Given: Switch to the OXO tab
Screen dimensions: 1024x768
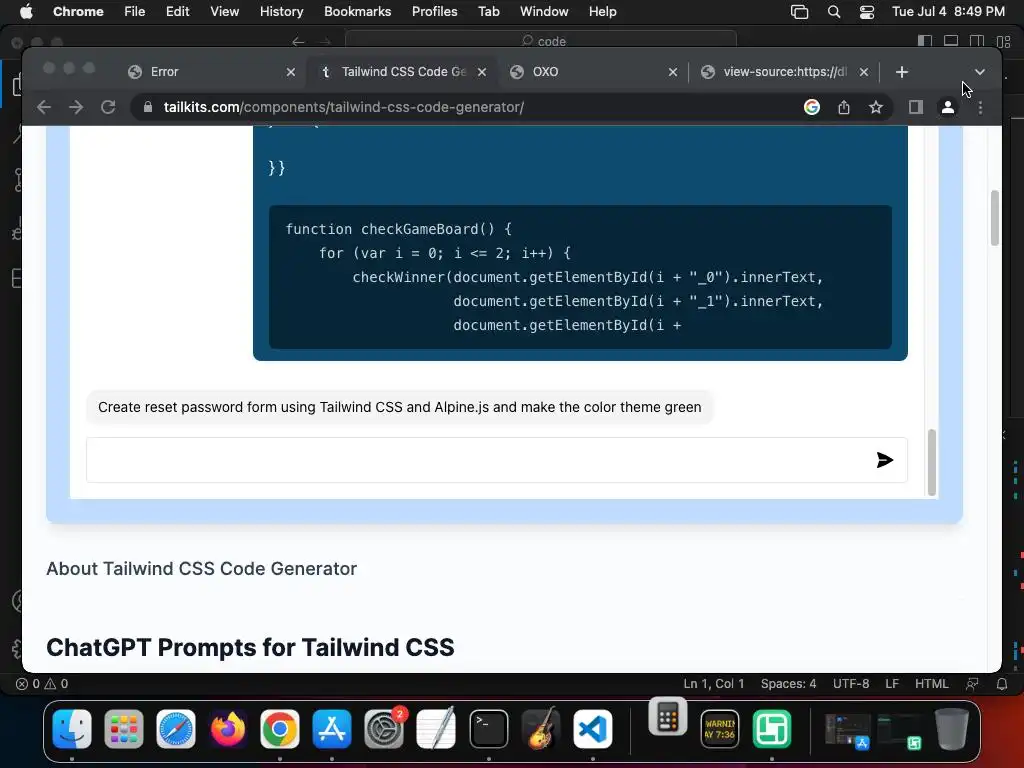Looking at the screenshot, I should pos(591,72).
